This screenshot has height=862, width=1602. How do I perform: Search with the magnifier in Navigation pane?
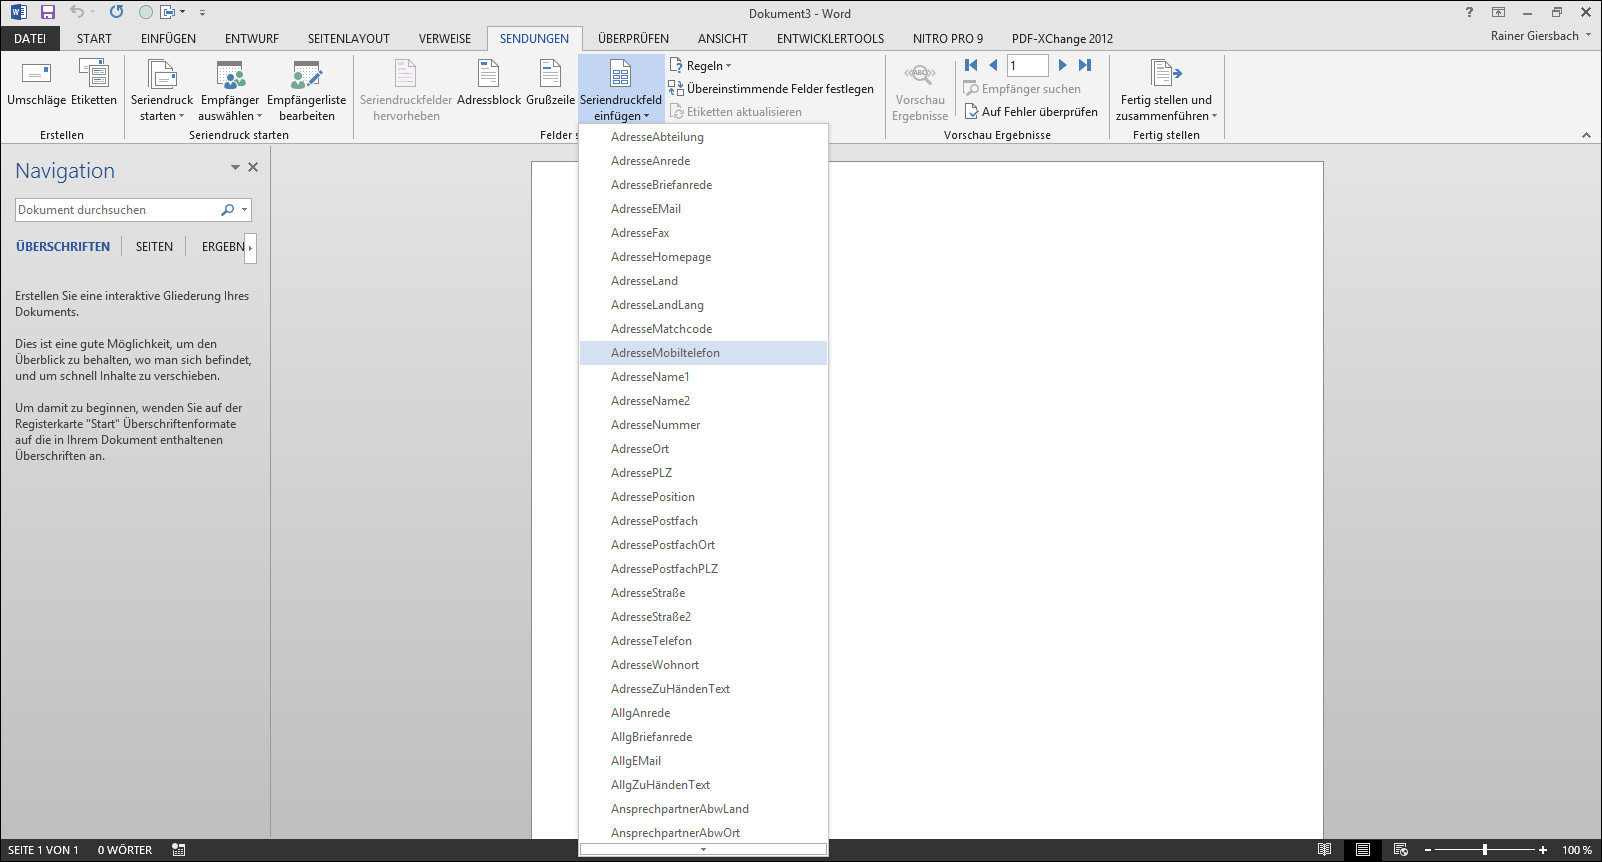click(227, 210)
